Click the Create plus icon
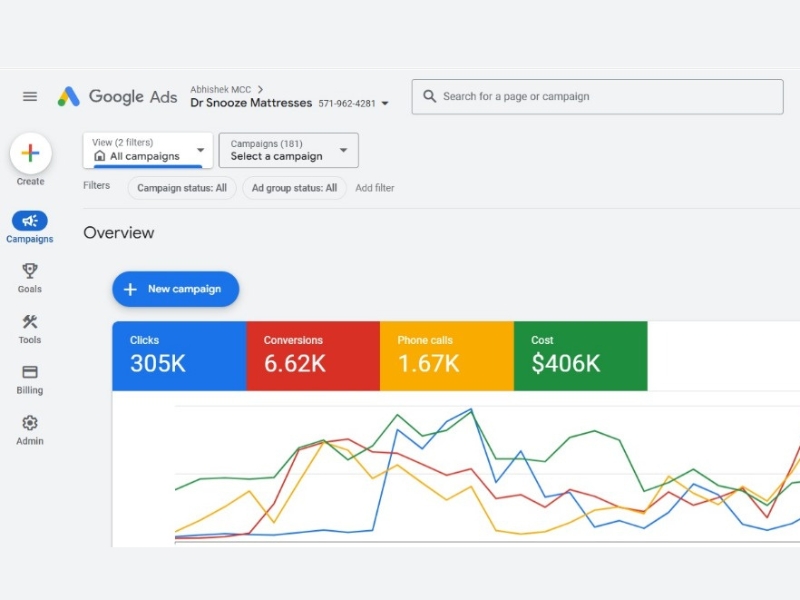The image size is (800, 600). tap(31, 153)
